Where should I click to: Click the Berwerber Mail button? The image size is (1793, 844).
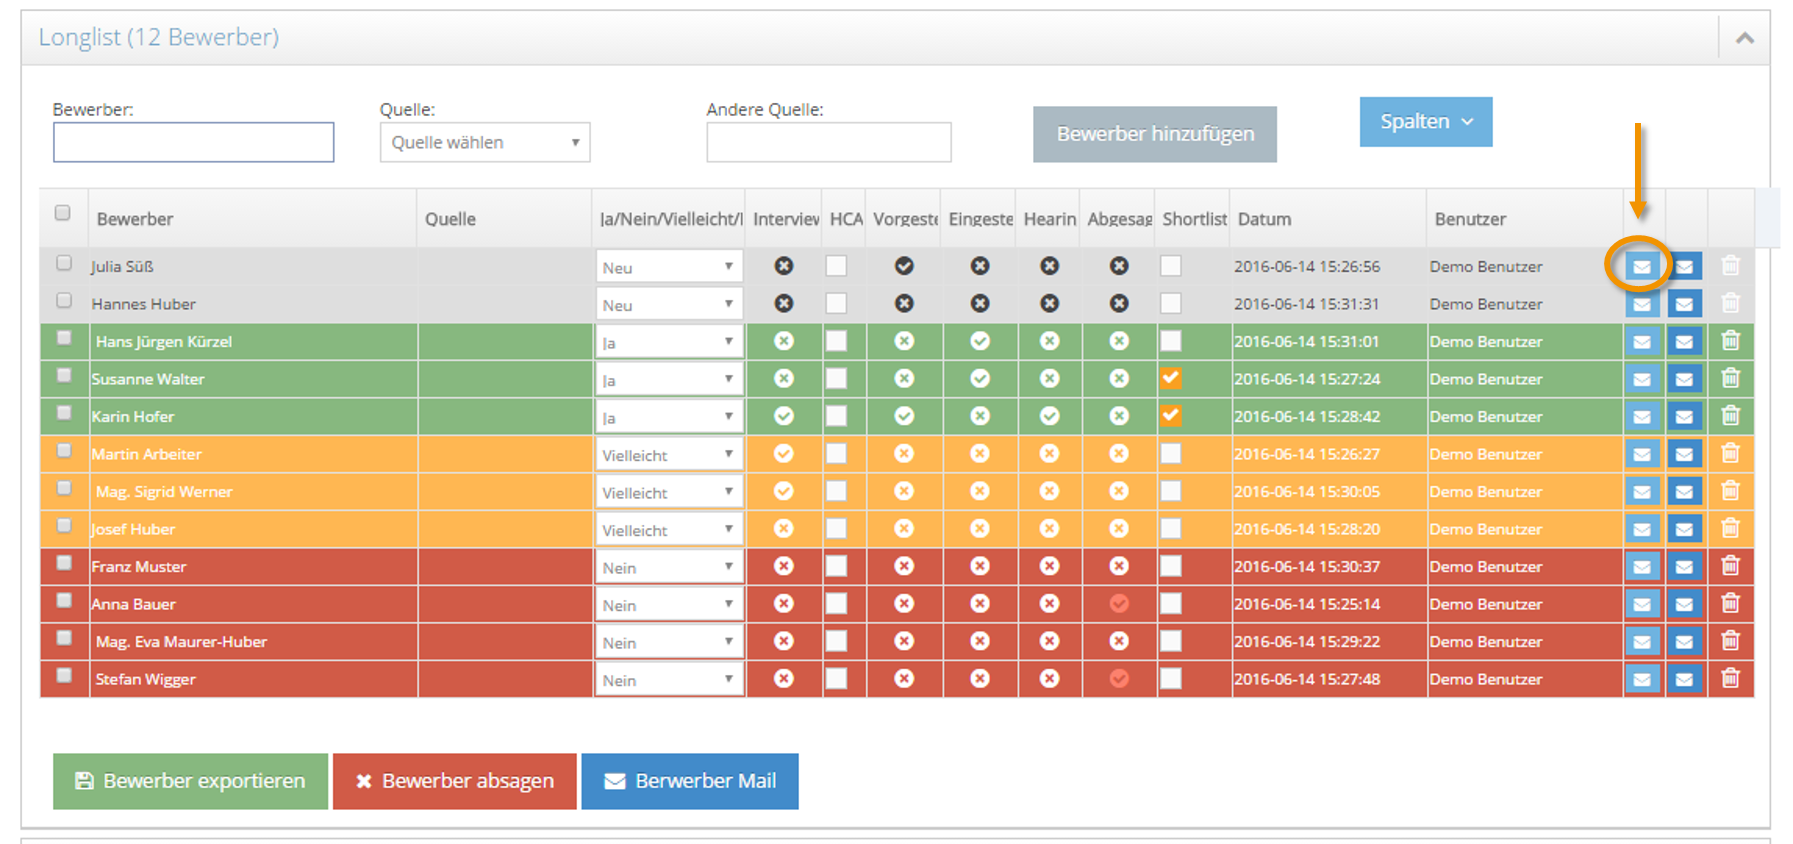coord(690,781)
